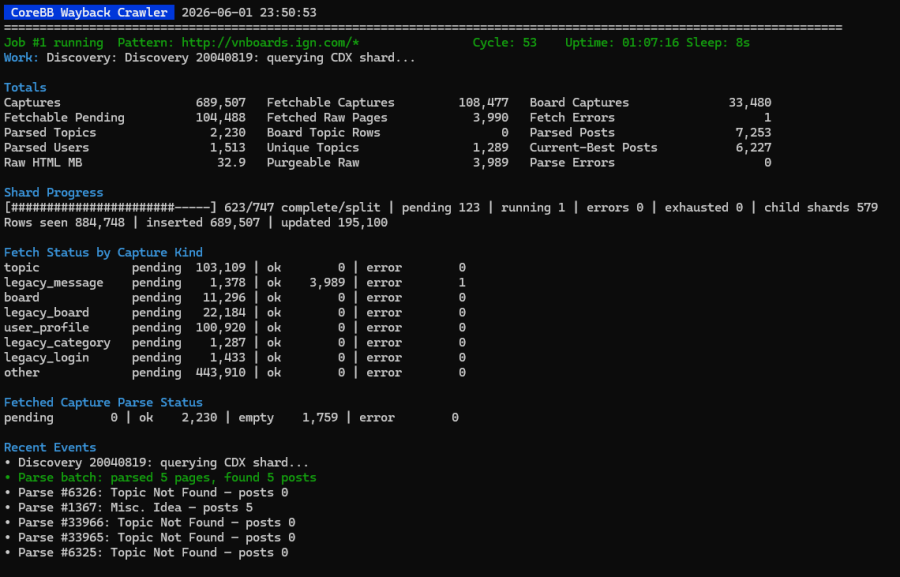
Task: Click the Cycle: 53 indicator
Action: pyautogui.click(x=505, y=42)
